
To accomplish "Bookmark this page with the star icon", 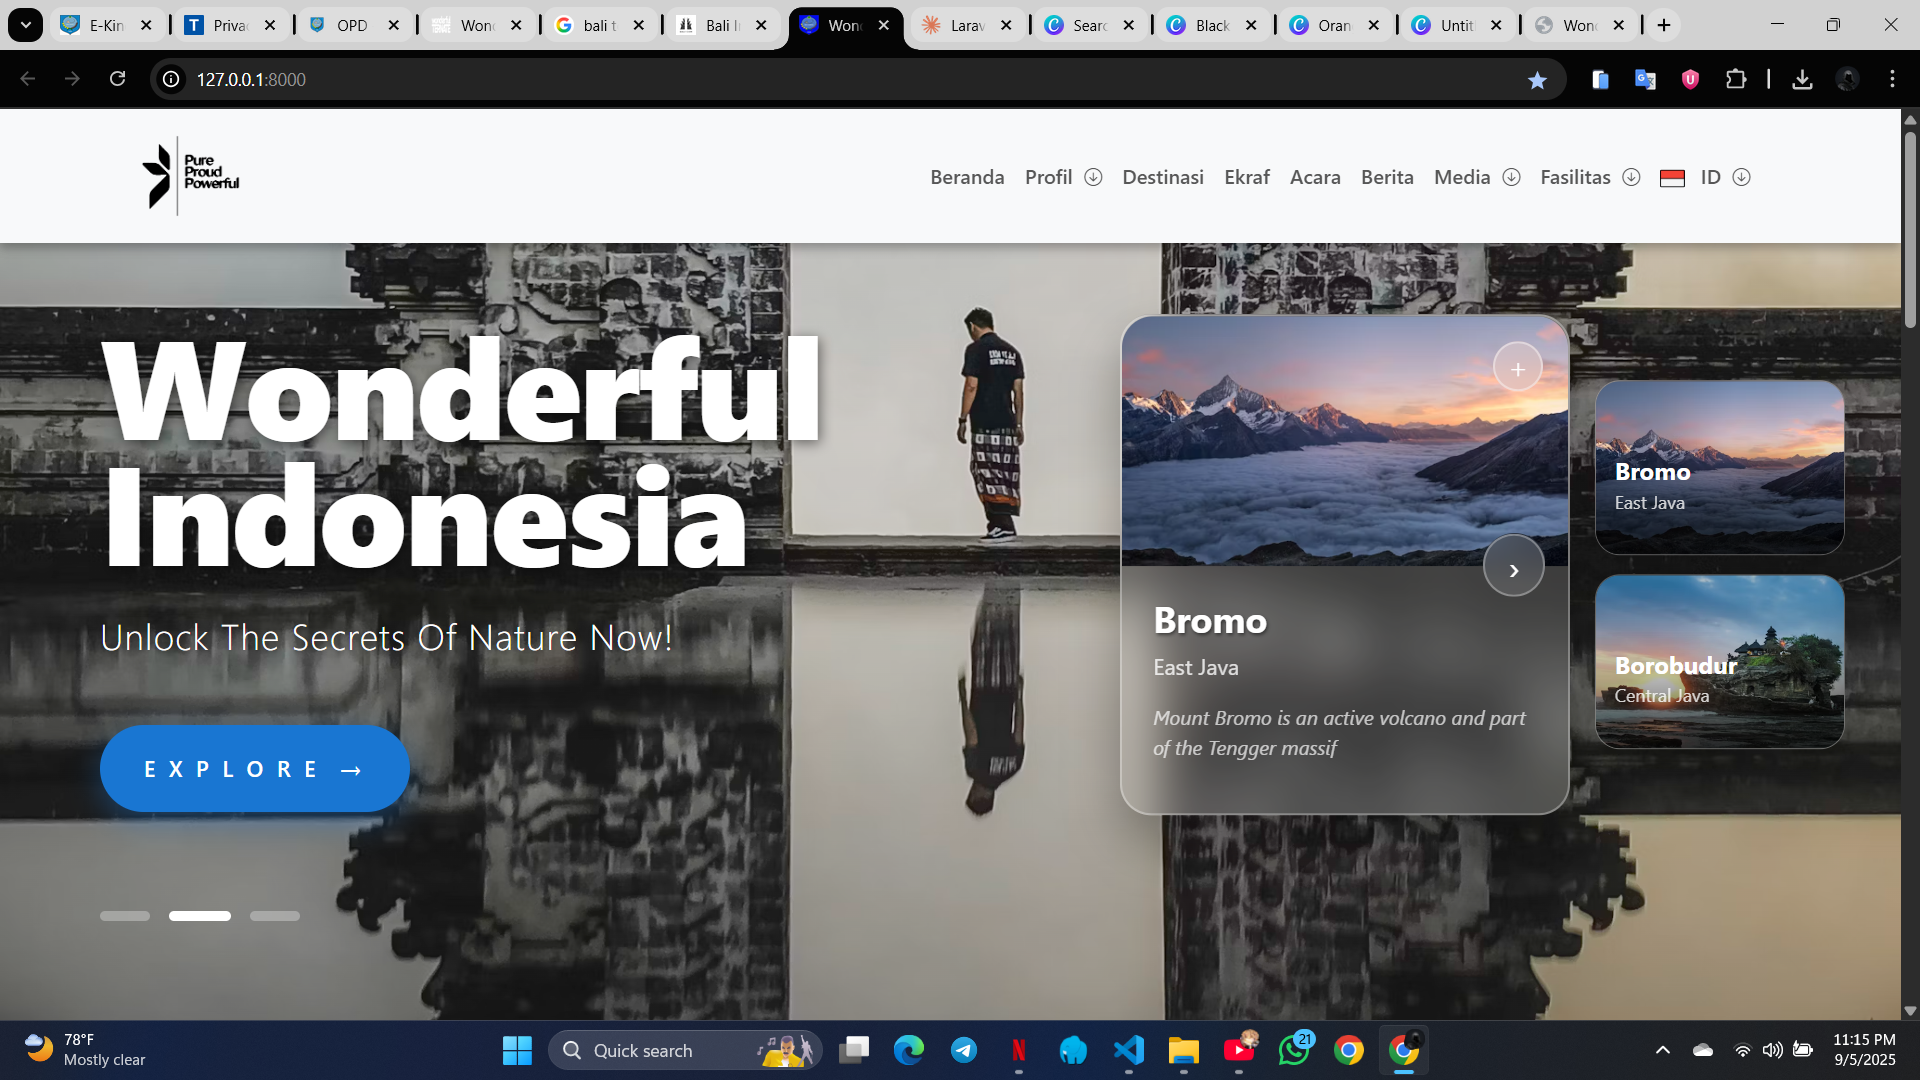I will pyautogui.click(x=1537, y=80).
